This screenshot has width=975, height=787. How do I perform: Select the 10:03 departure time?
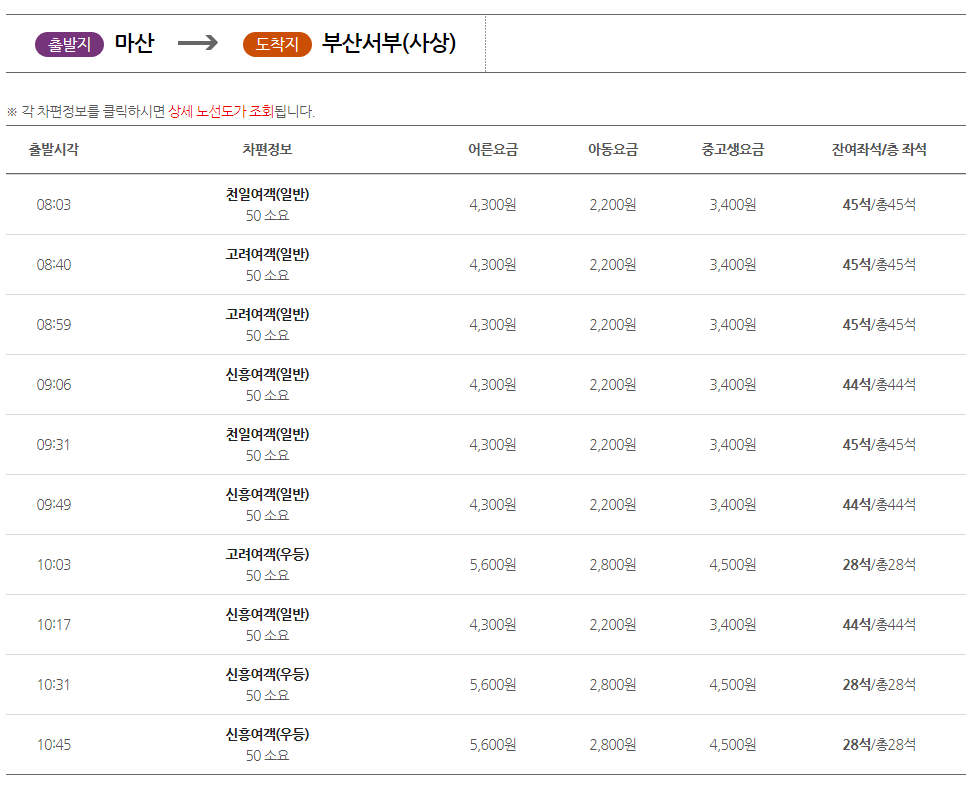[x=53, y=564]
